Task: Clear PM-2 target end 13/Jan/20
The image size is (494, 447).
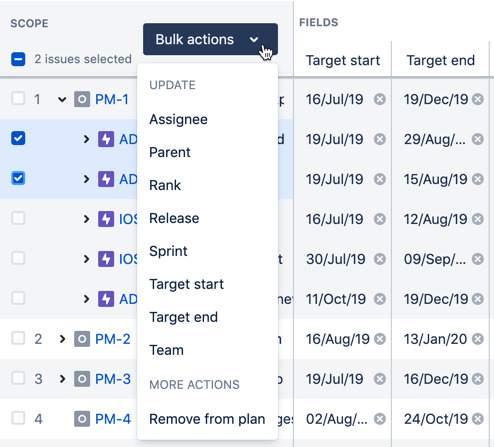Action: coord(478,339)
